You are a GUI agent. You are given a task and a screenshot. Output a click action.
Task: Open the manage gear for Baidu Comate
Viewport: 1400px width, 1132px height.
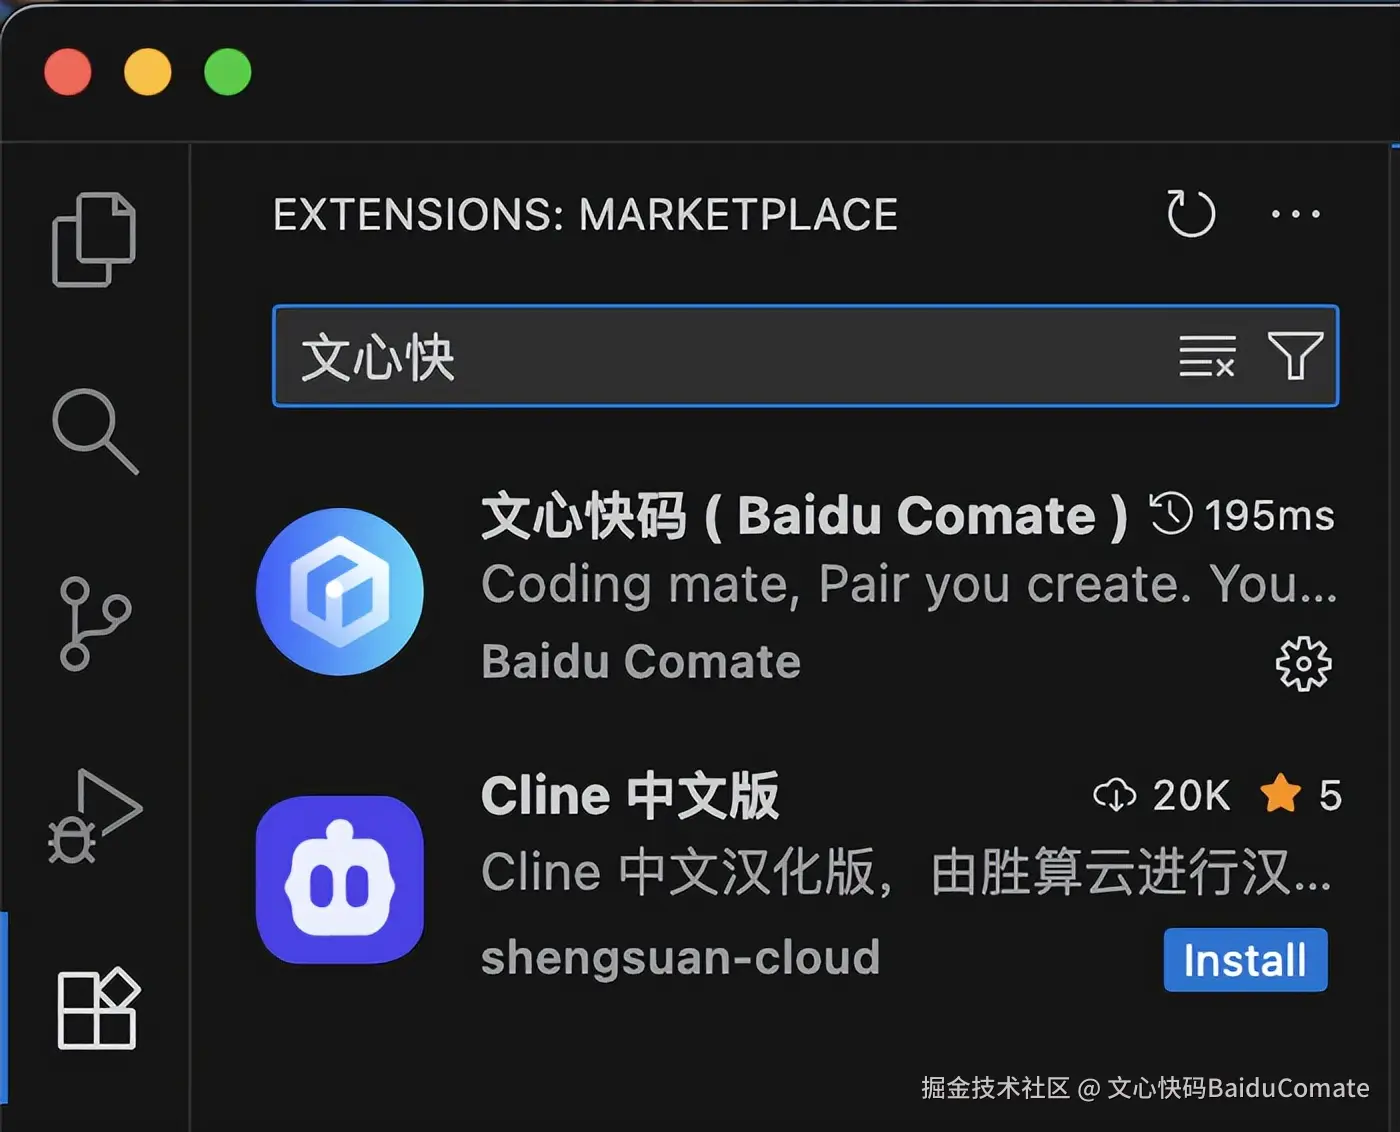[x=1304, y=664]
